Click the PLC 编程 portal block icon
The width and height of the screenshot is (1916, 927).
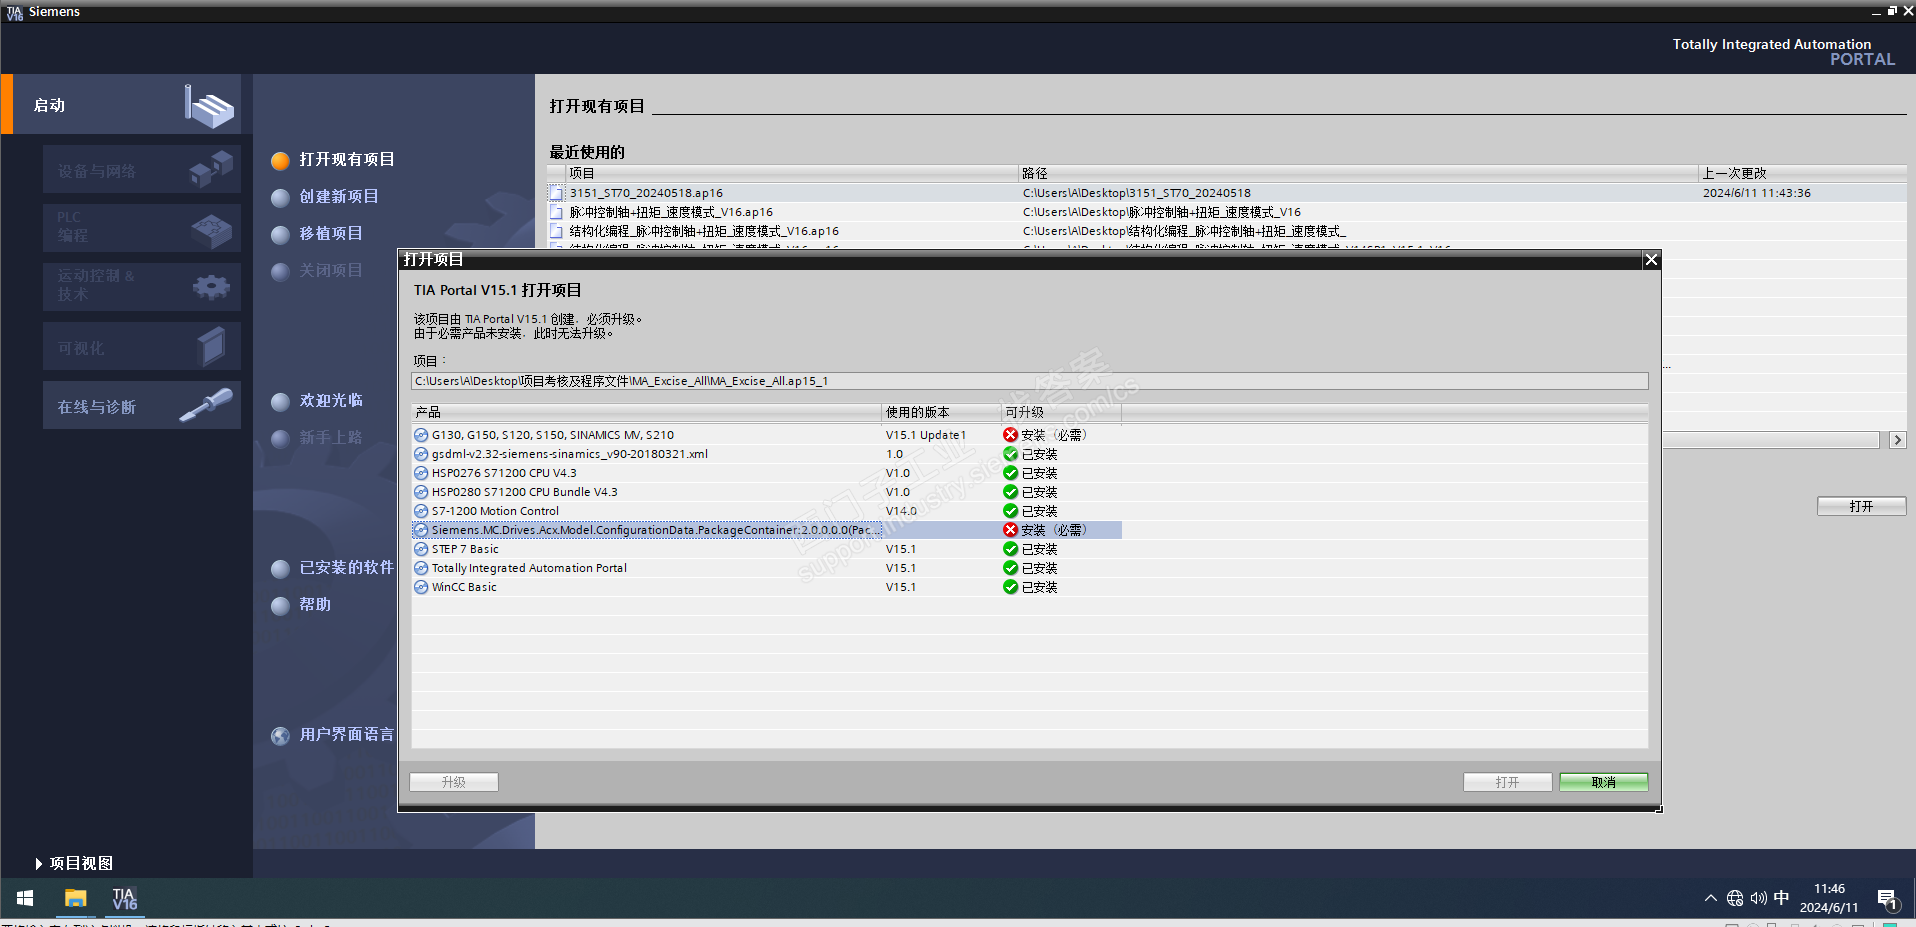[x=211, y=230]
